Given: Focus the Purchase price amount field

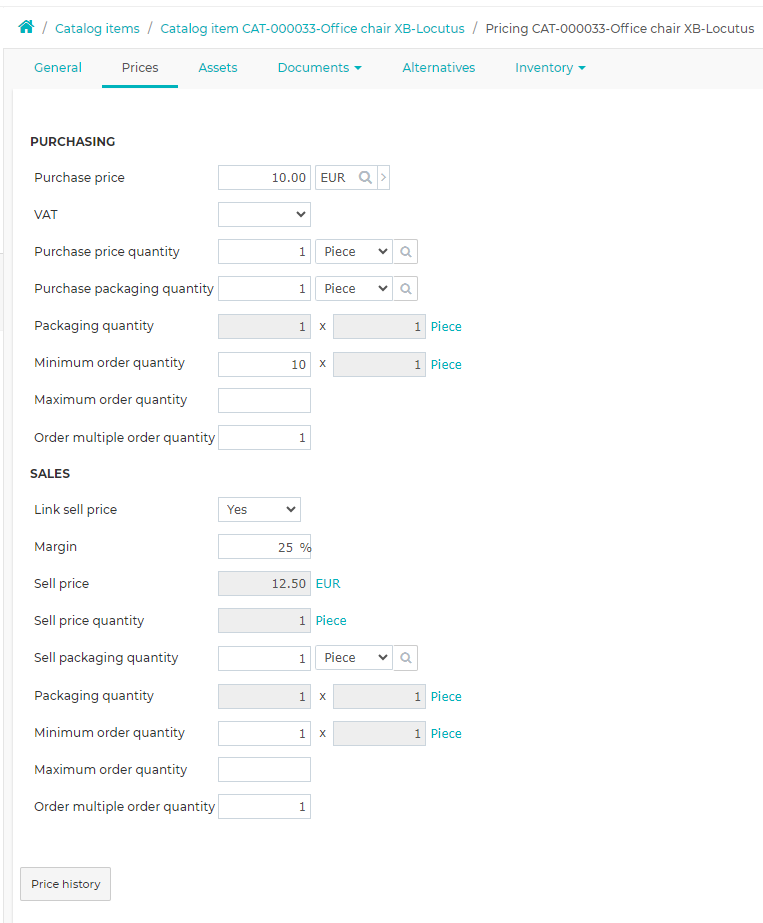Looking at the screenshot, I should (264, 178).
